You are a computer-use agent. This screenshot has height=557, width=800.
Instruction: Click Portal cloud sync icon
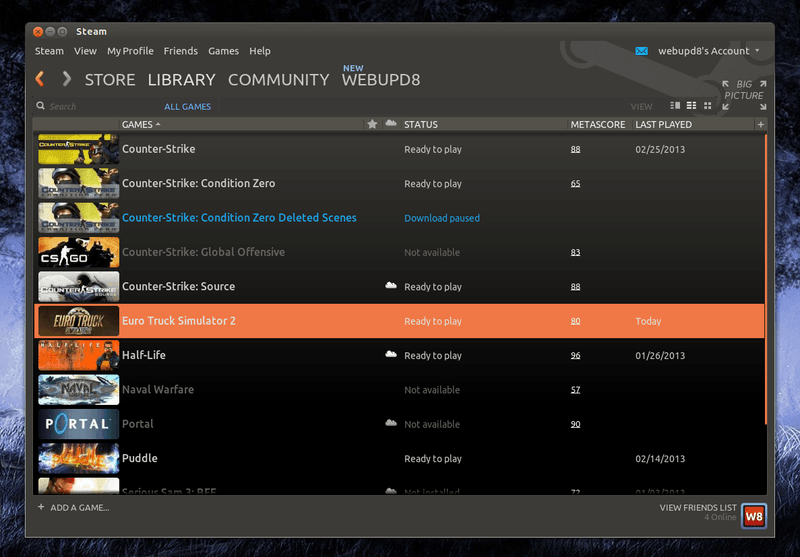(391, 423)
